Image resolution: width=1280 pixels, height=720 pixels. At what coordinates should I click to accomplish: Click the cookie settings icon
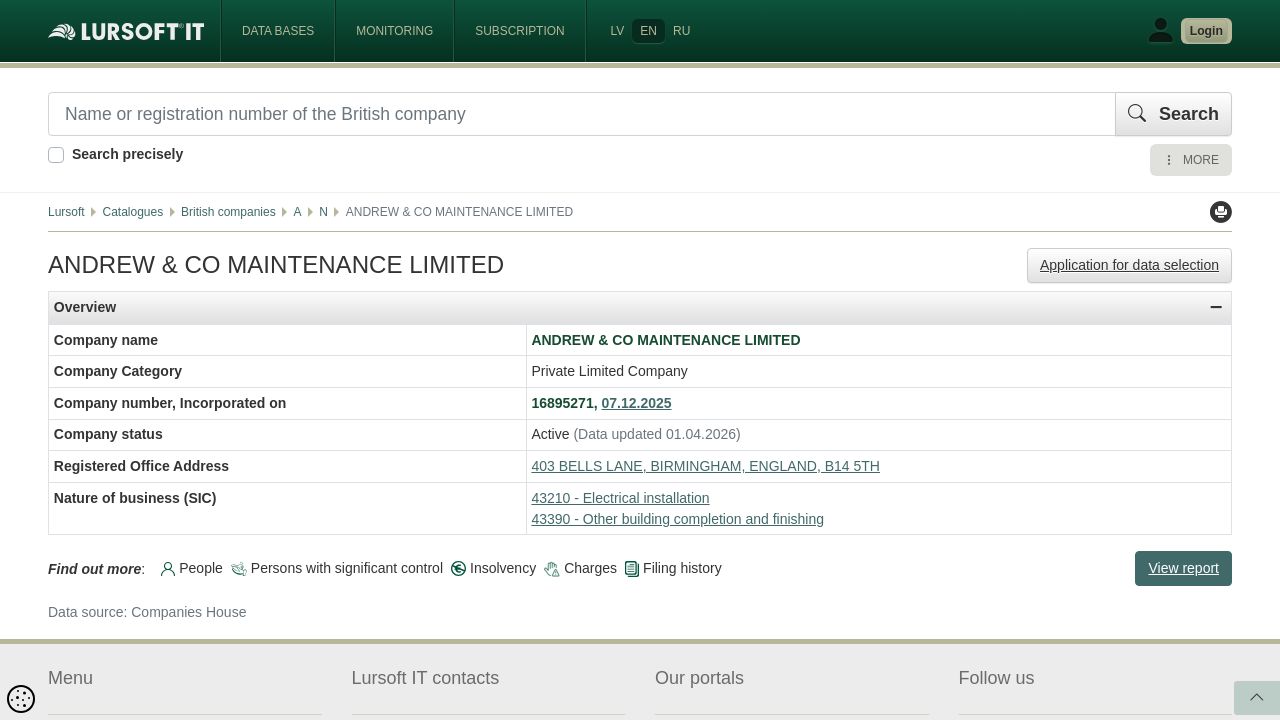(21, 698)
